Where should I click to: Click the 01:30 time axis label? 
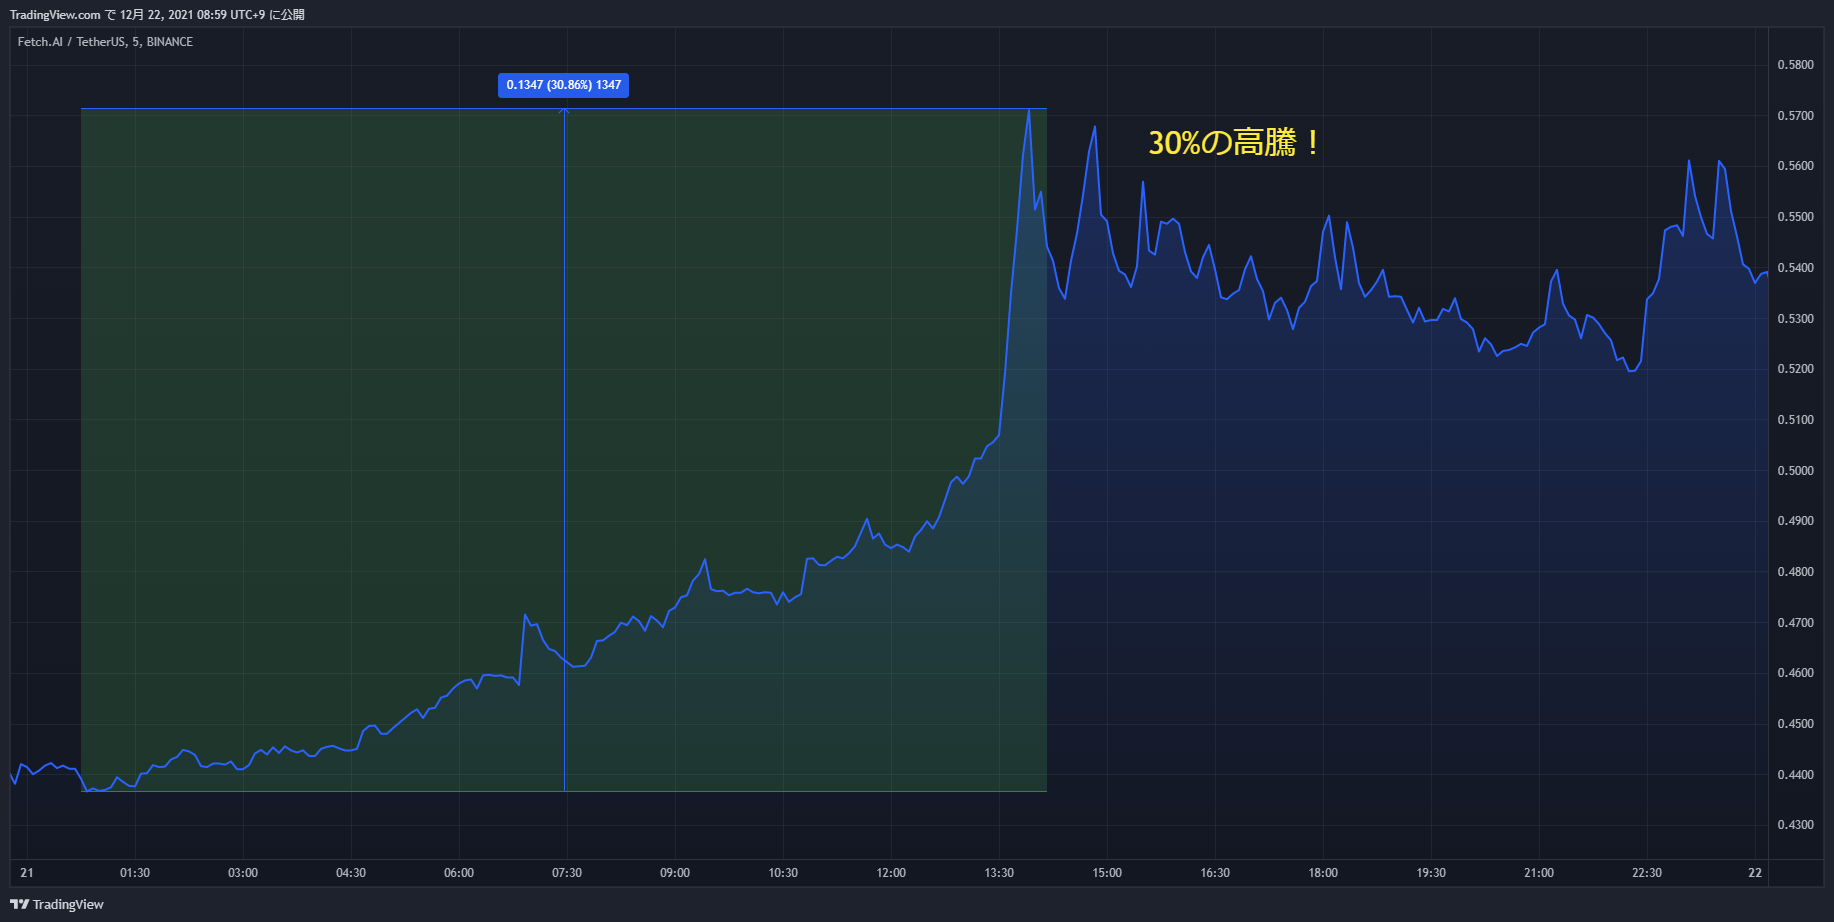[135, 873]
